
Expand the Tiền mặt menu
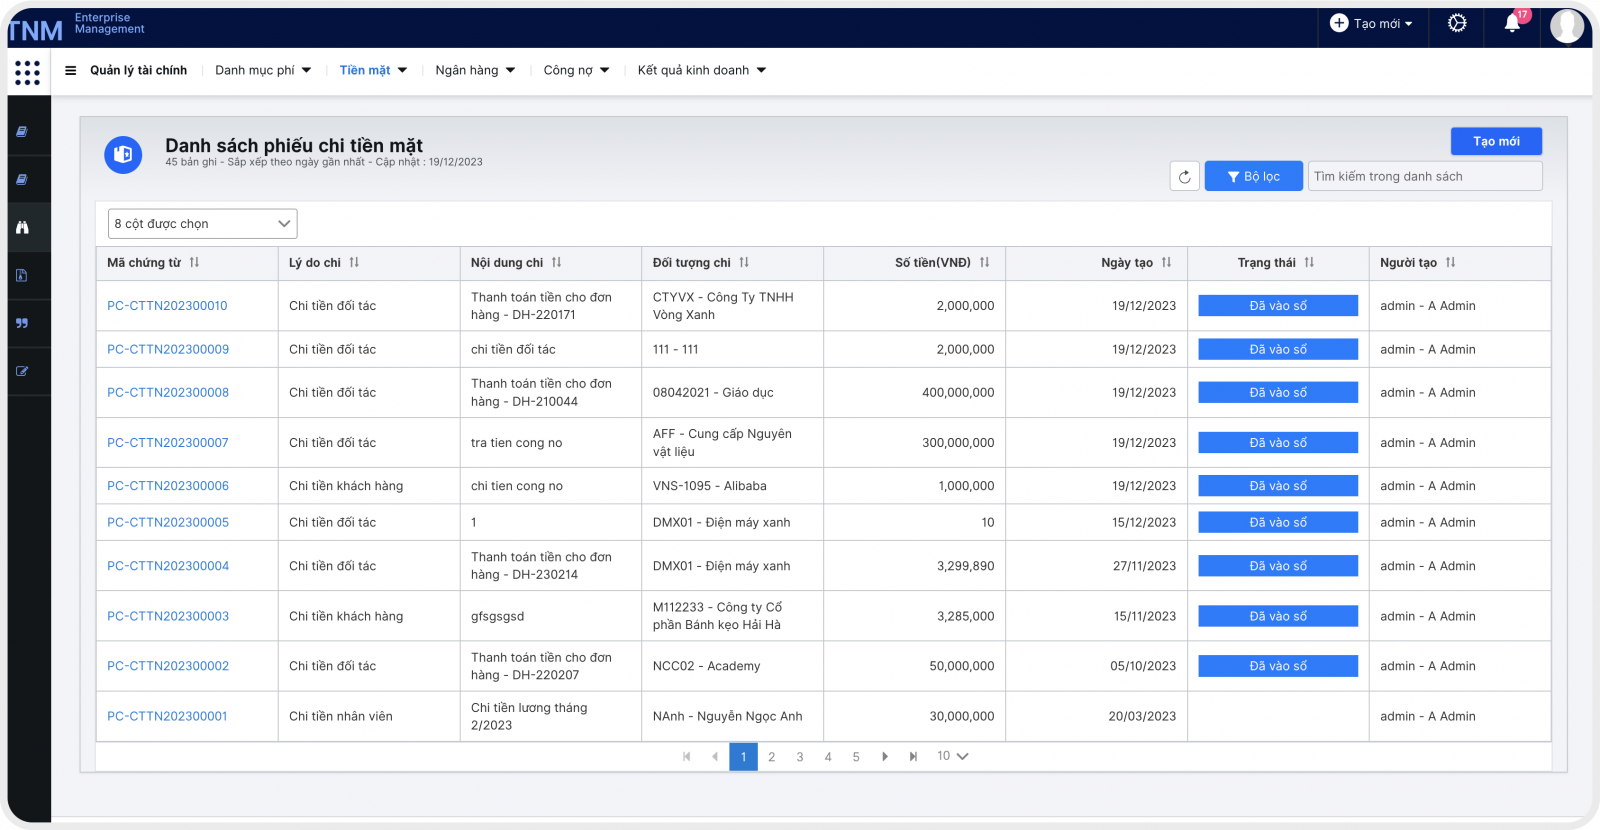(x=373, y=71)
